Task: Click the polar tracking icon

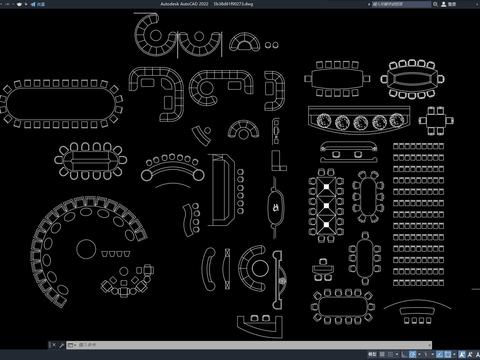Action: pyautogui.click(x=412, y=354)
